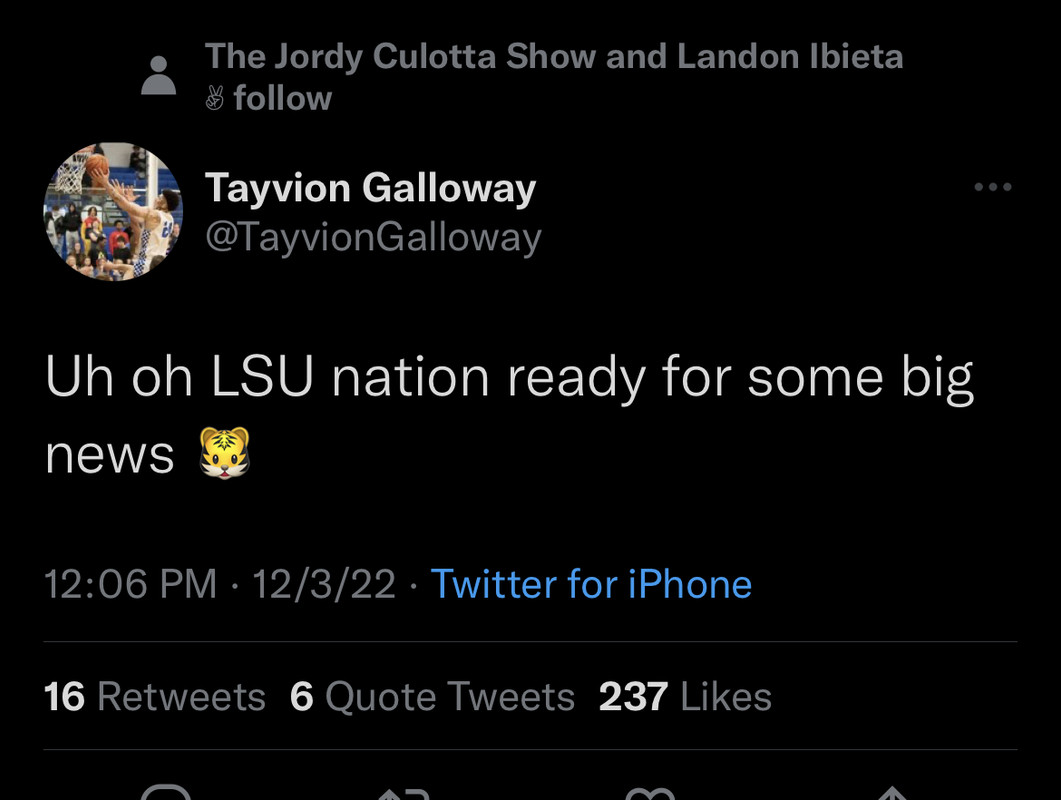
Task: Click the gray person silhouette icon
Action: [x=159, y=75]
